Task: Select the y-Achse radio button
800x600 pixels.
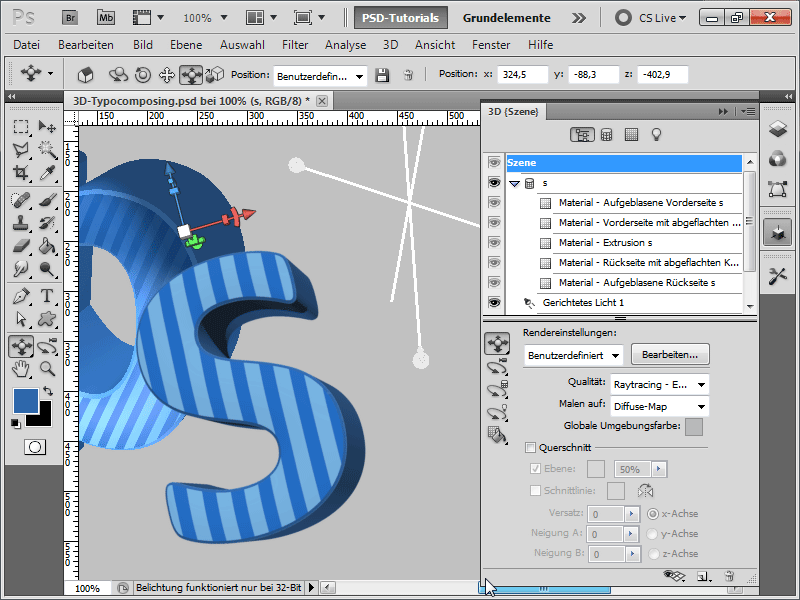Action: click(652, 534)
